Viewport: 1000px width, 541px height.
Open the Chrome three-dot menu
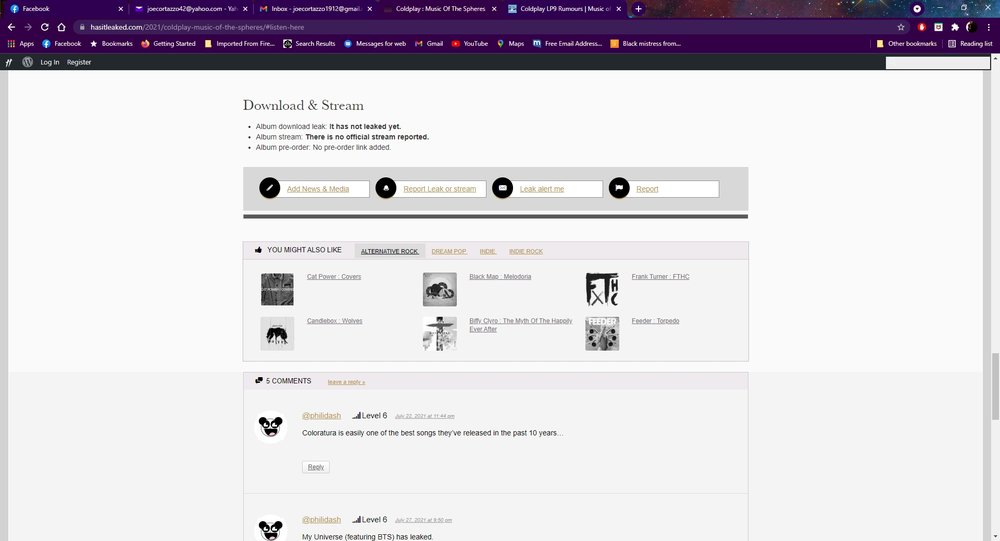tap(989, 27)
